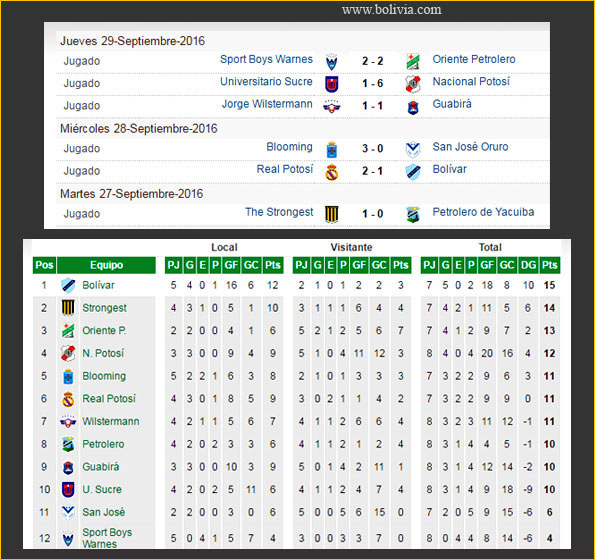Open Strongest team link in standings

104,308
